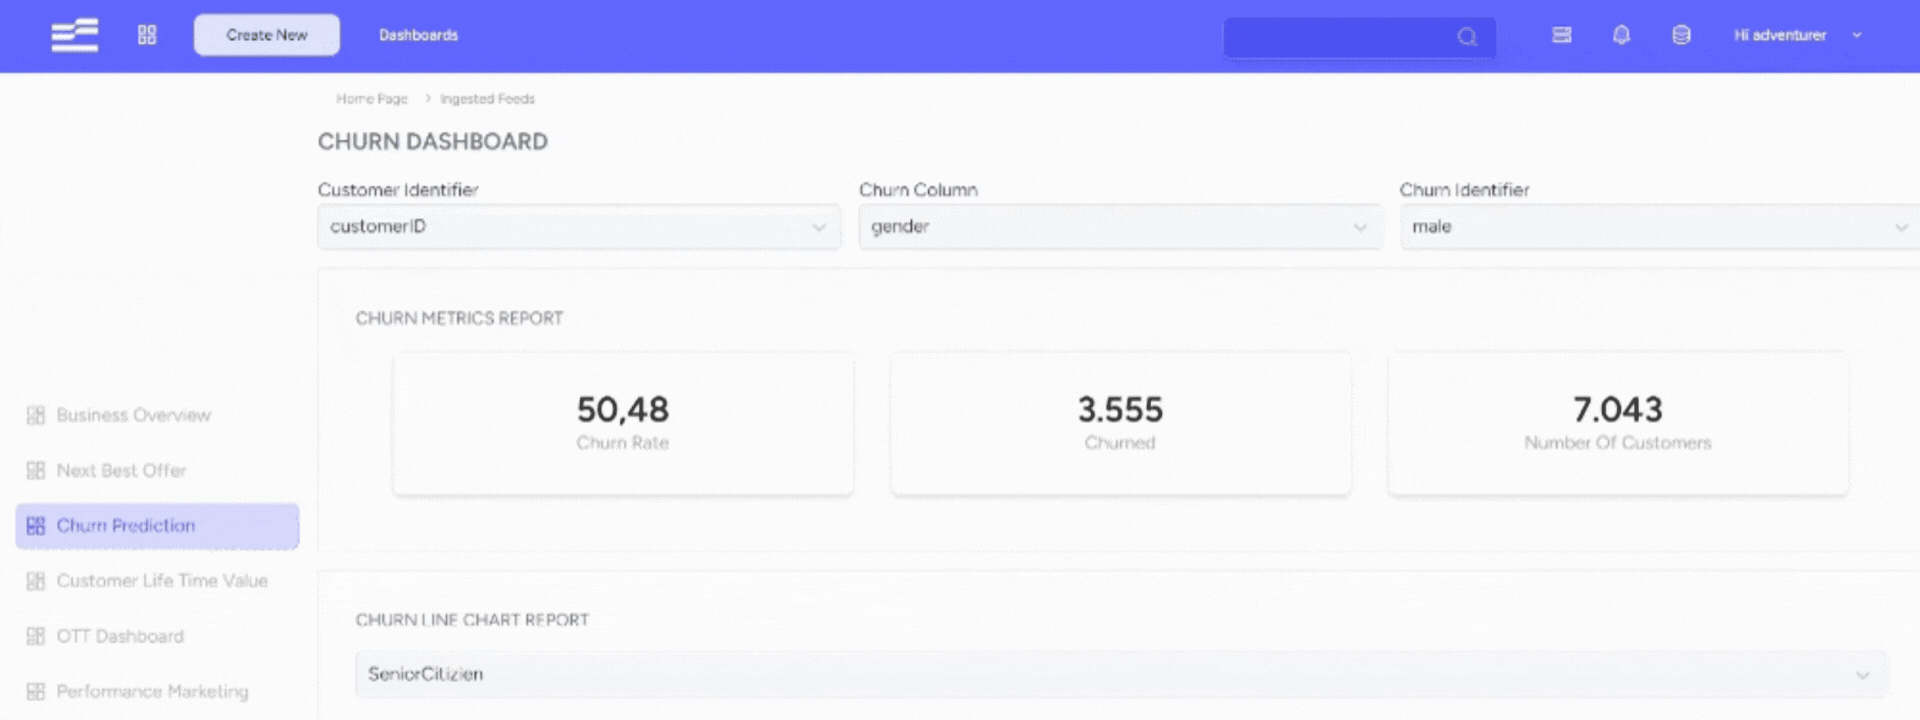Click the Customer Life Time Value icon
The width and height of the screenshot is (1920, 720).
pyautogui.click(x=36, y=581)
